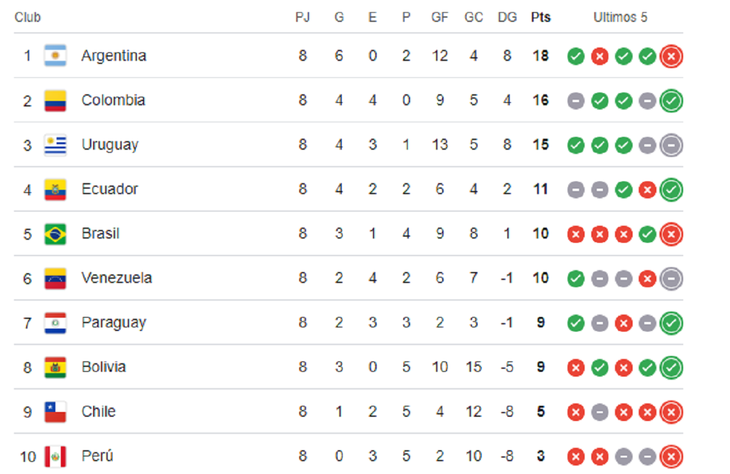The height and width of the screenshot is (474, 730).
Task: Click the DG column header
Action: point(506,18)
